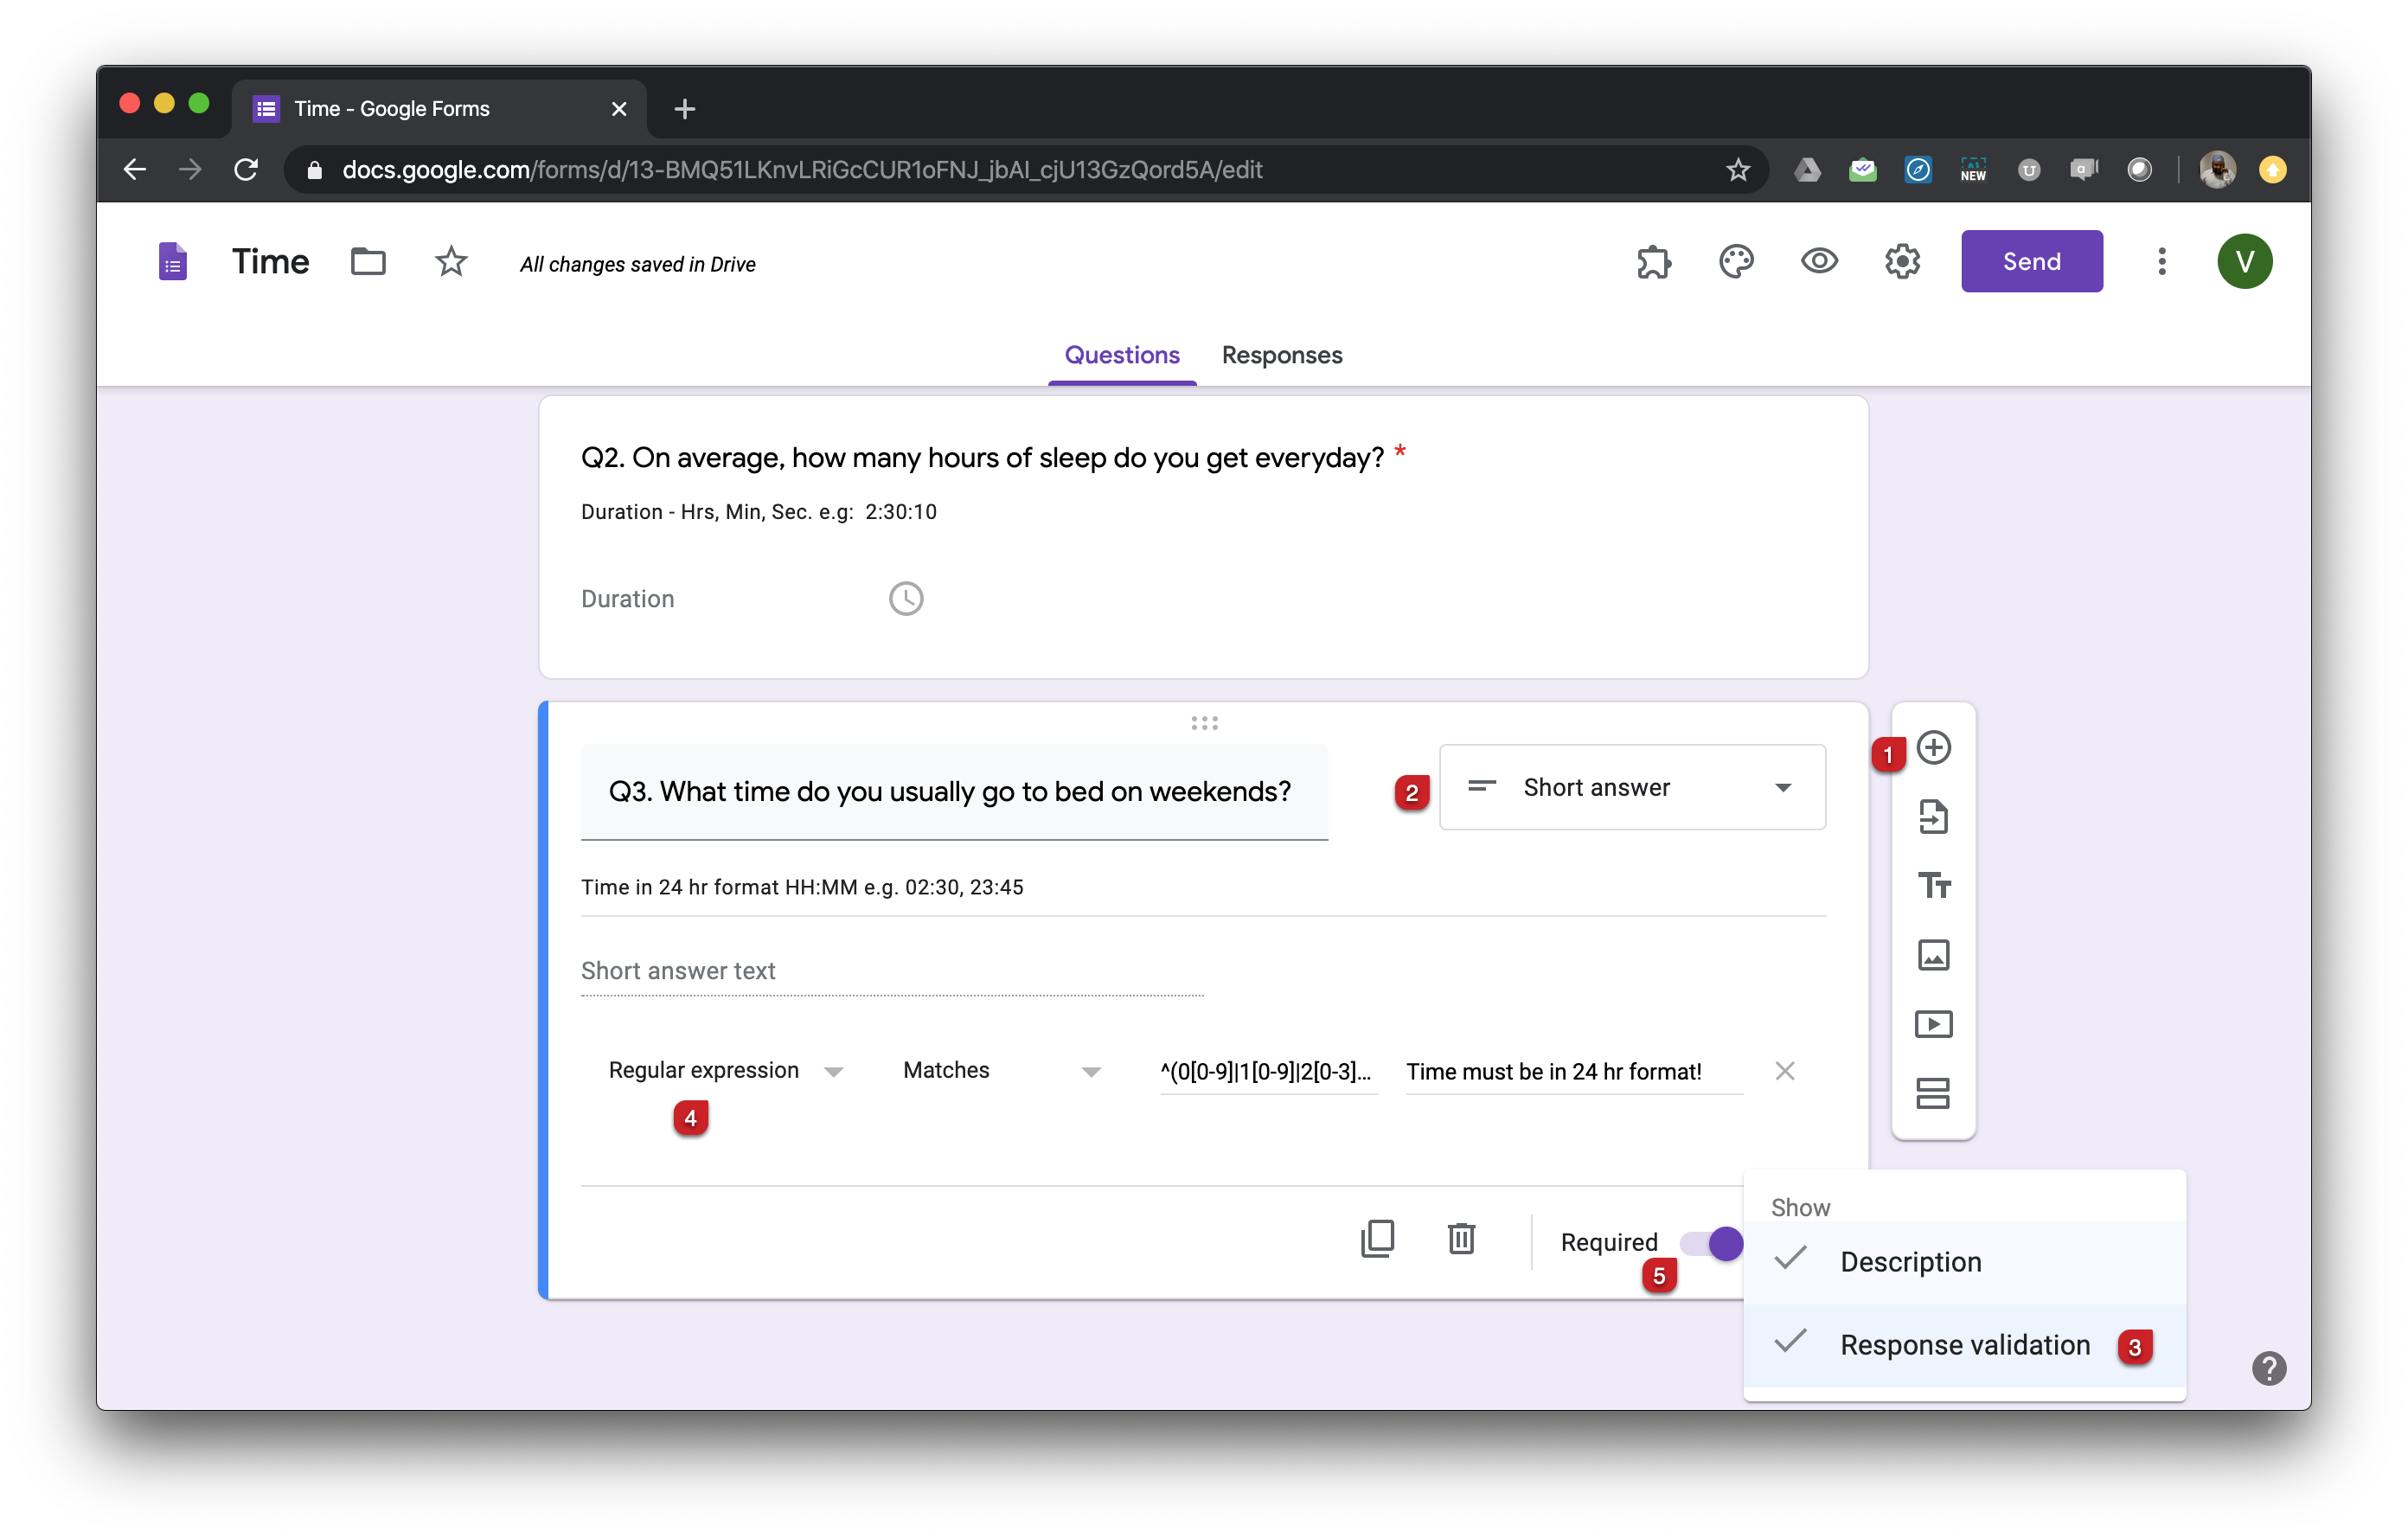The image size is (2408, 1538).
Task: Delete question Q3 with the trash icon
Action: click(x=1461, y=1240)
